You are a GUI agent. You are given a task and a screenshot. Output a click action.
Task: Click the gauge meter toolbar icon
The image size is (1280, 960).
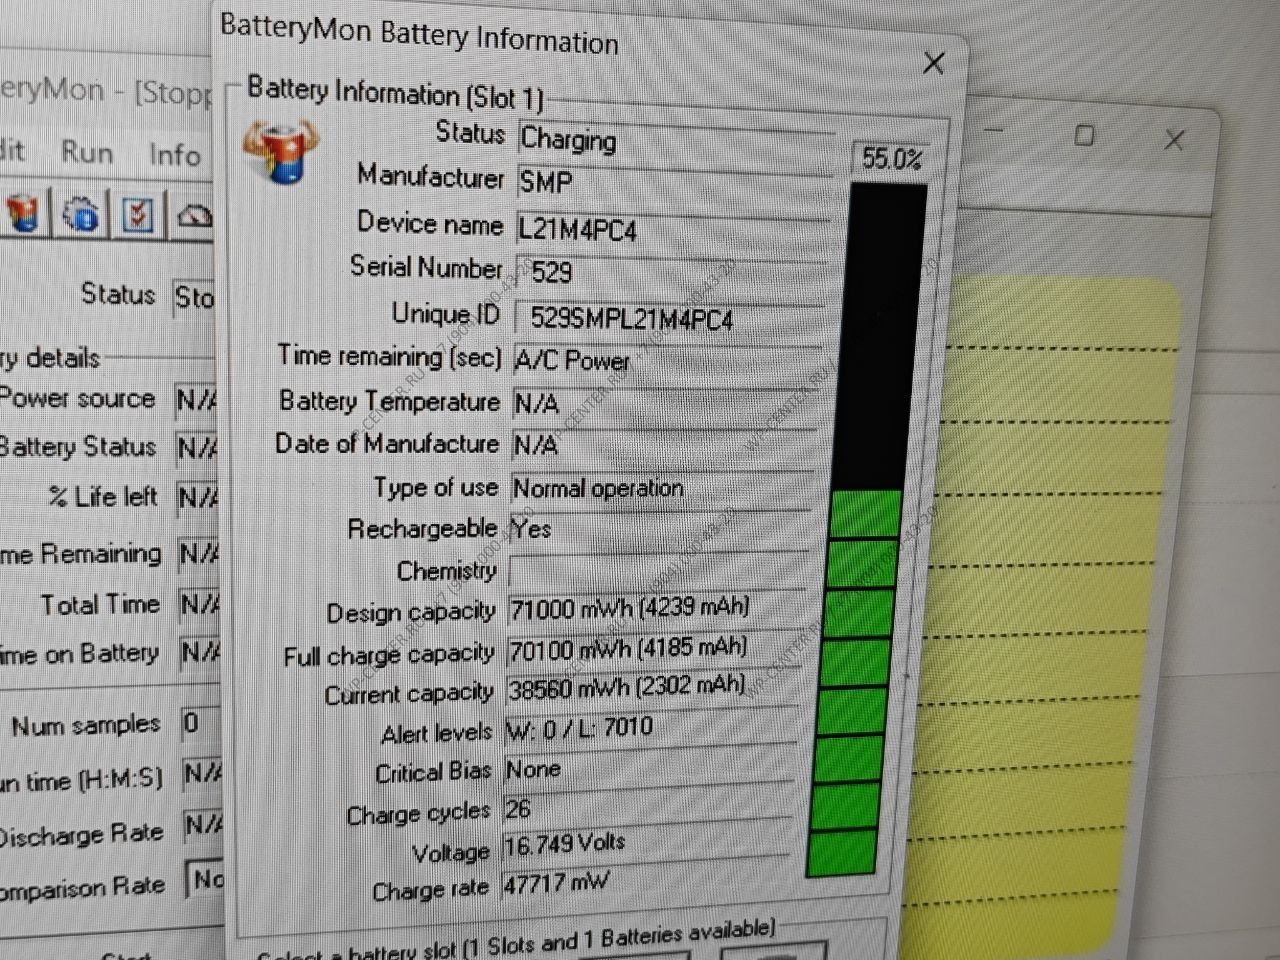[194, 215]
